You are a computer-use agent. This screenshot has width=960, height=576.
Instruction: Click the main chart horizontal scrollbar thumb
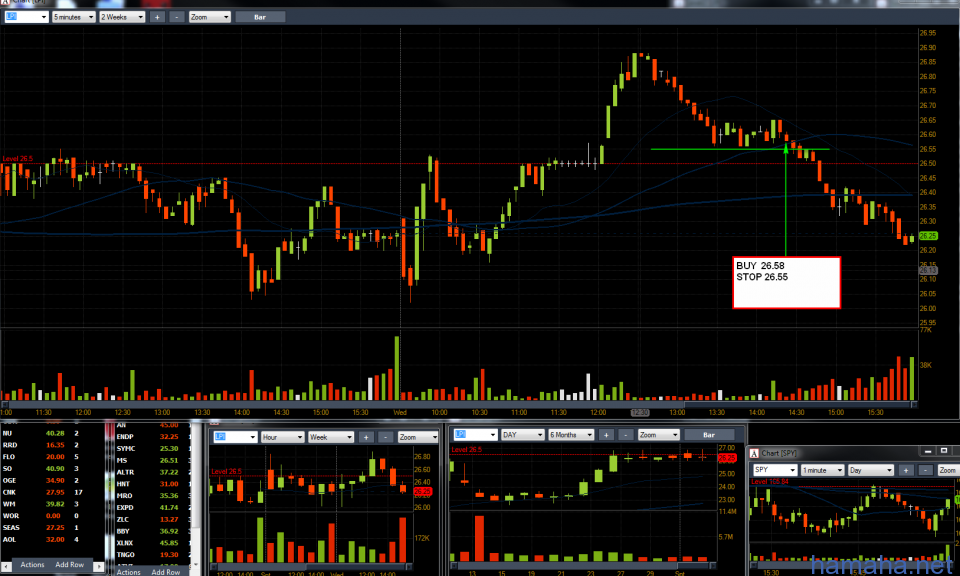[797, 405]
